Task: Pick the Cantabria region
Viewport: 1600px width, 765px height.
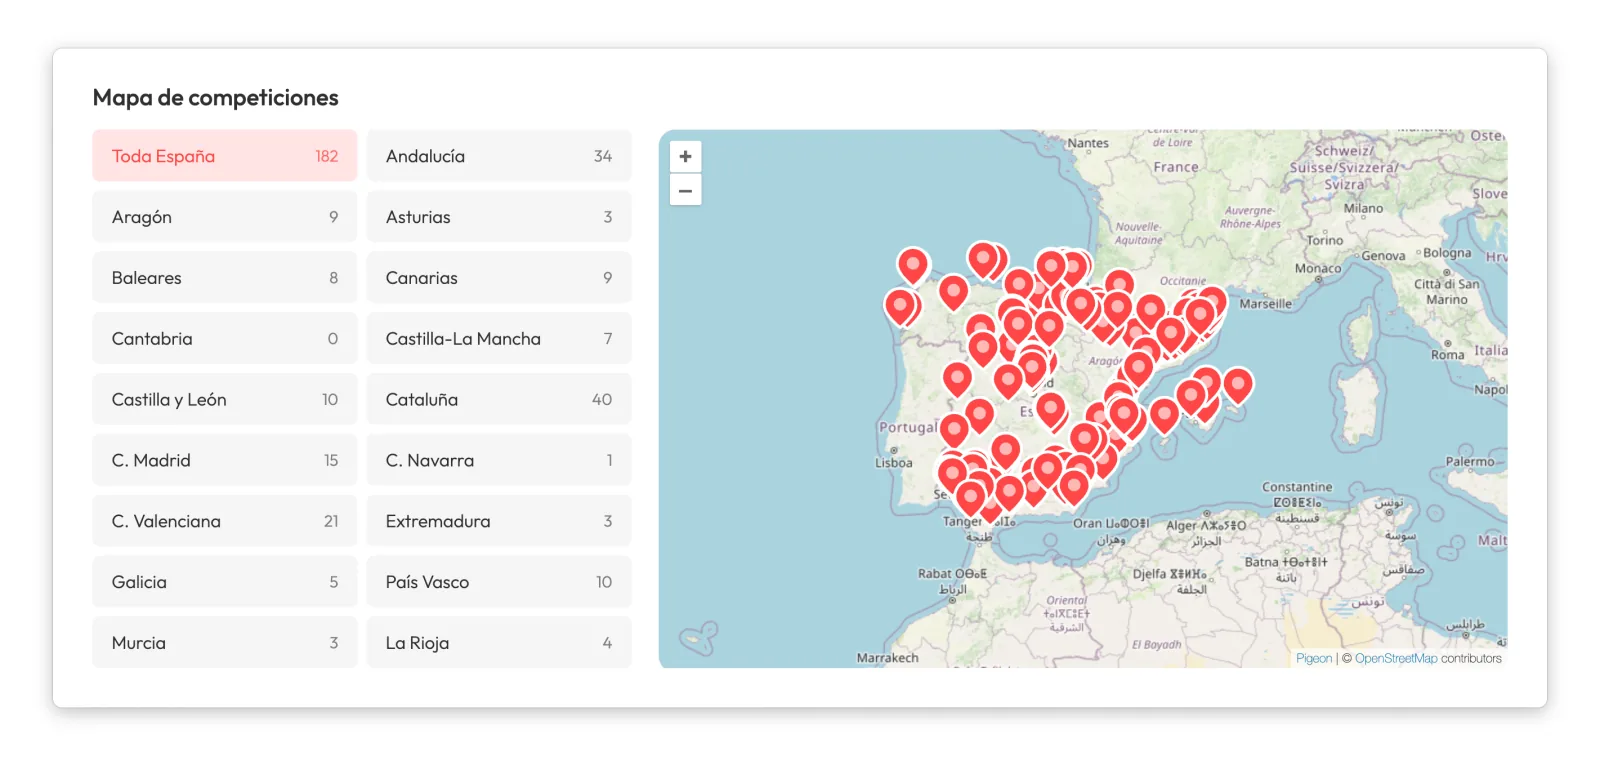Action: tap(225, 339)
